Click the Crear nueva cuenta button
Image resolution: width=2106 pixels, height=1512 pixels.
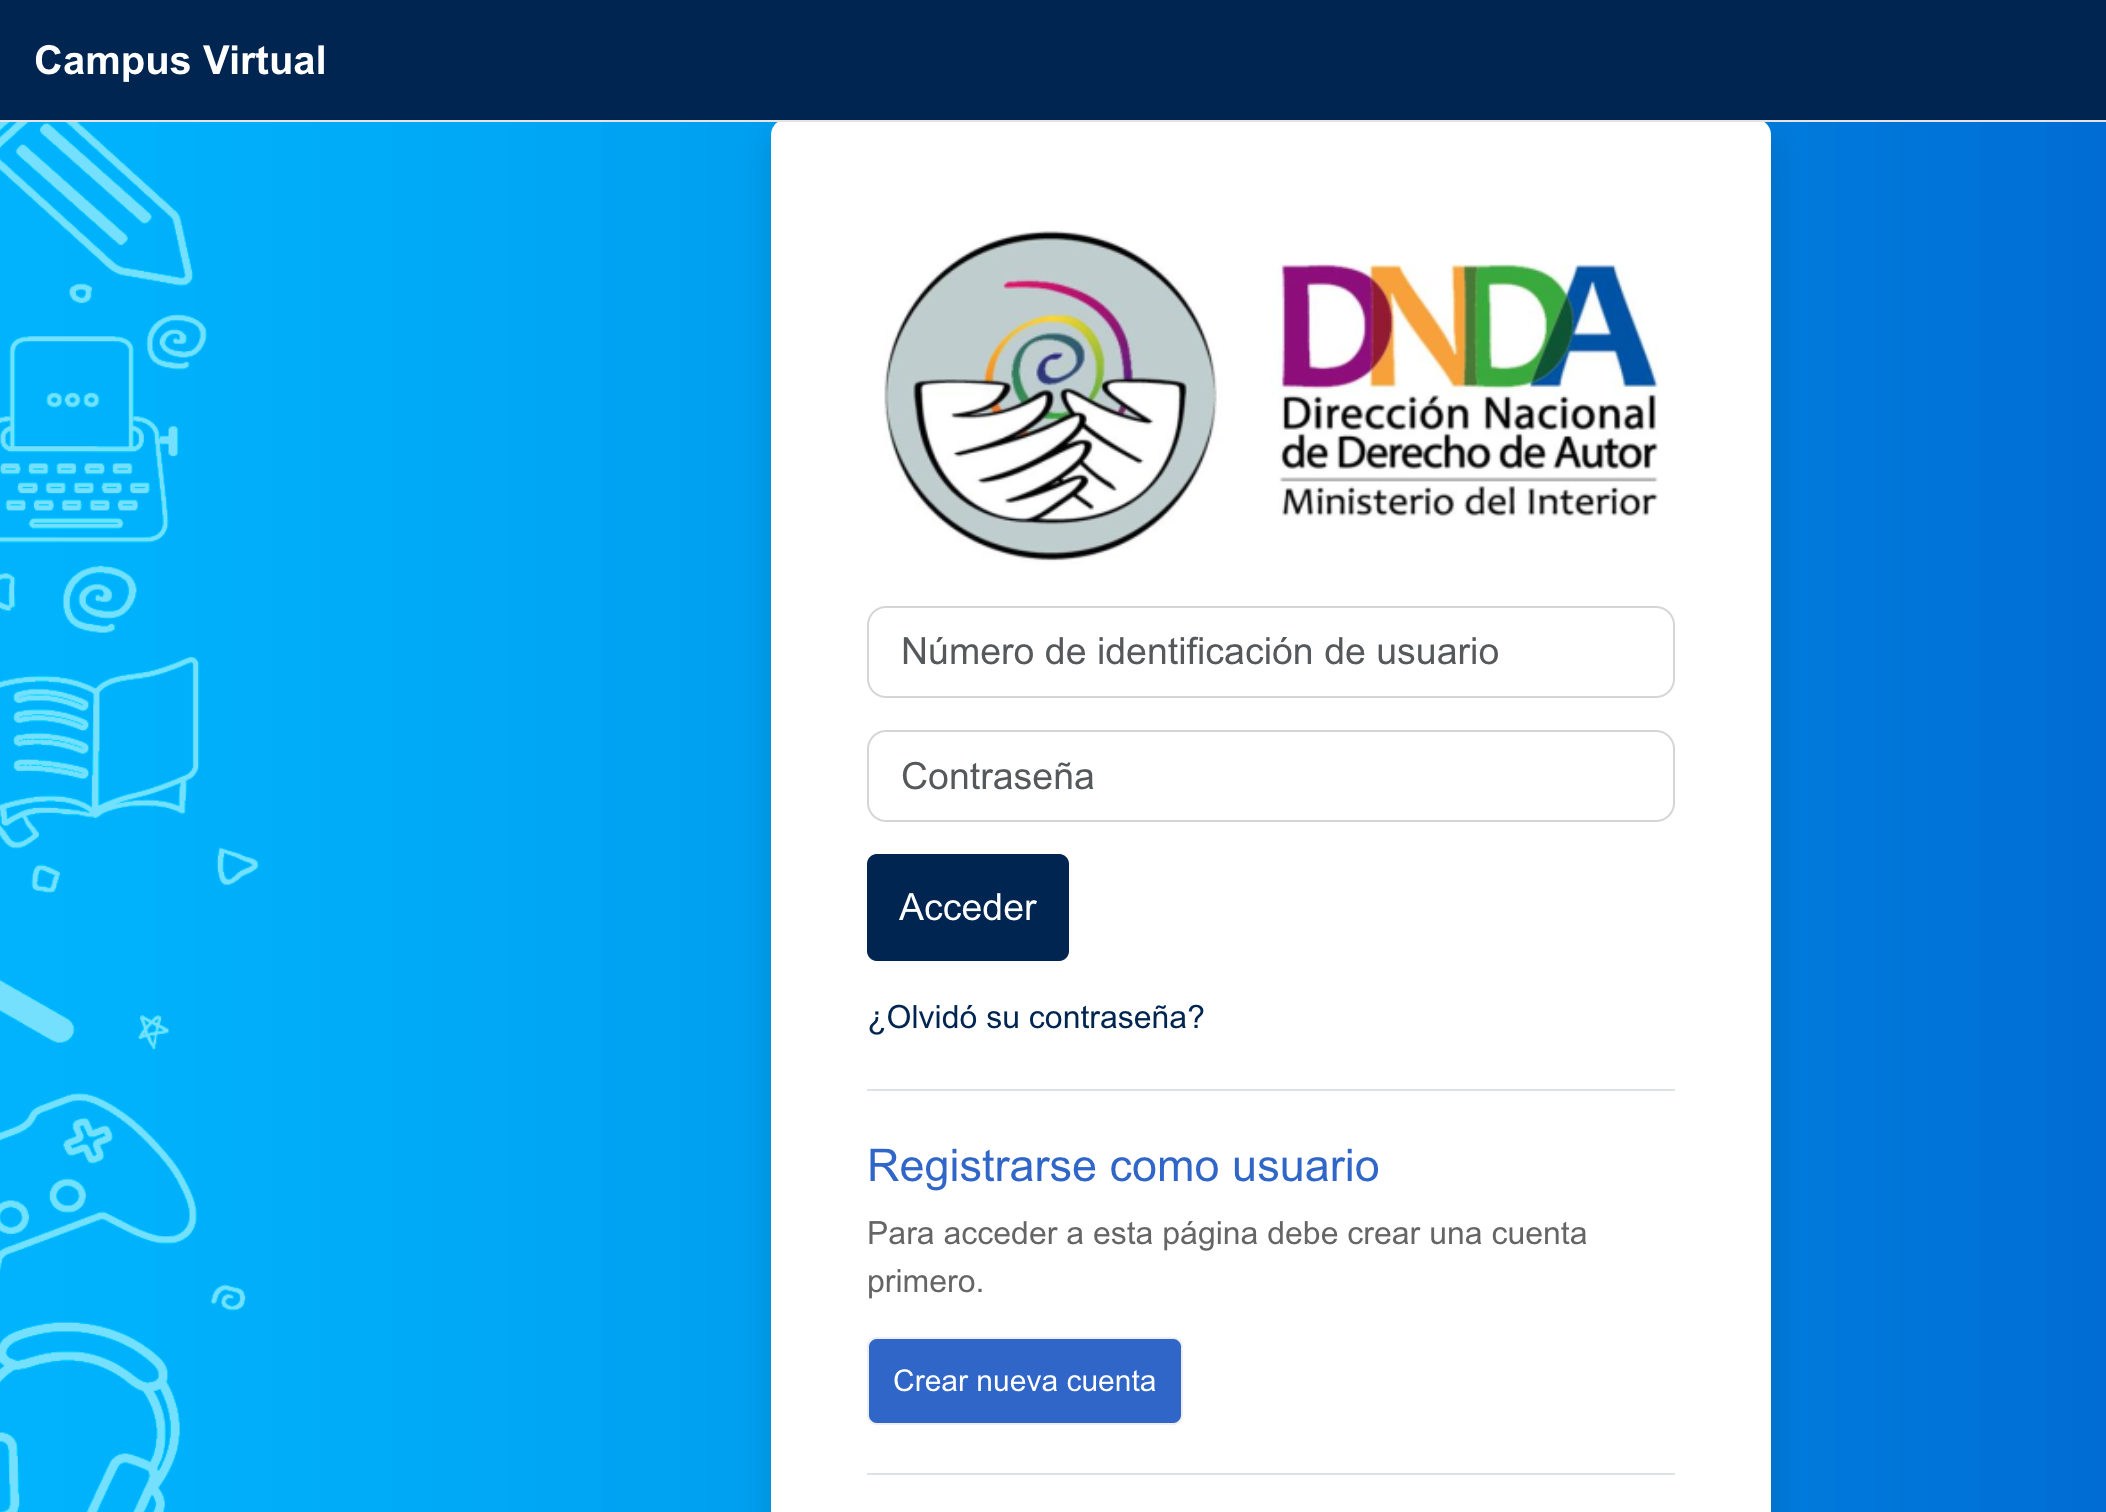[x=1024, y=1381]
